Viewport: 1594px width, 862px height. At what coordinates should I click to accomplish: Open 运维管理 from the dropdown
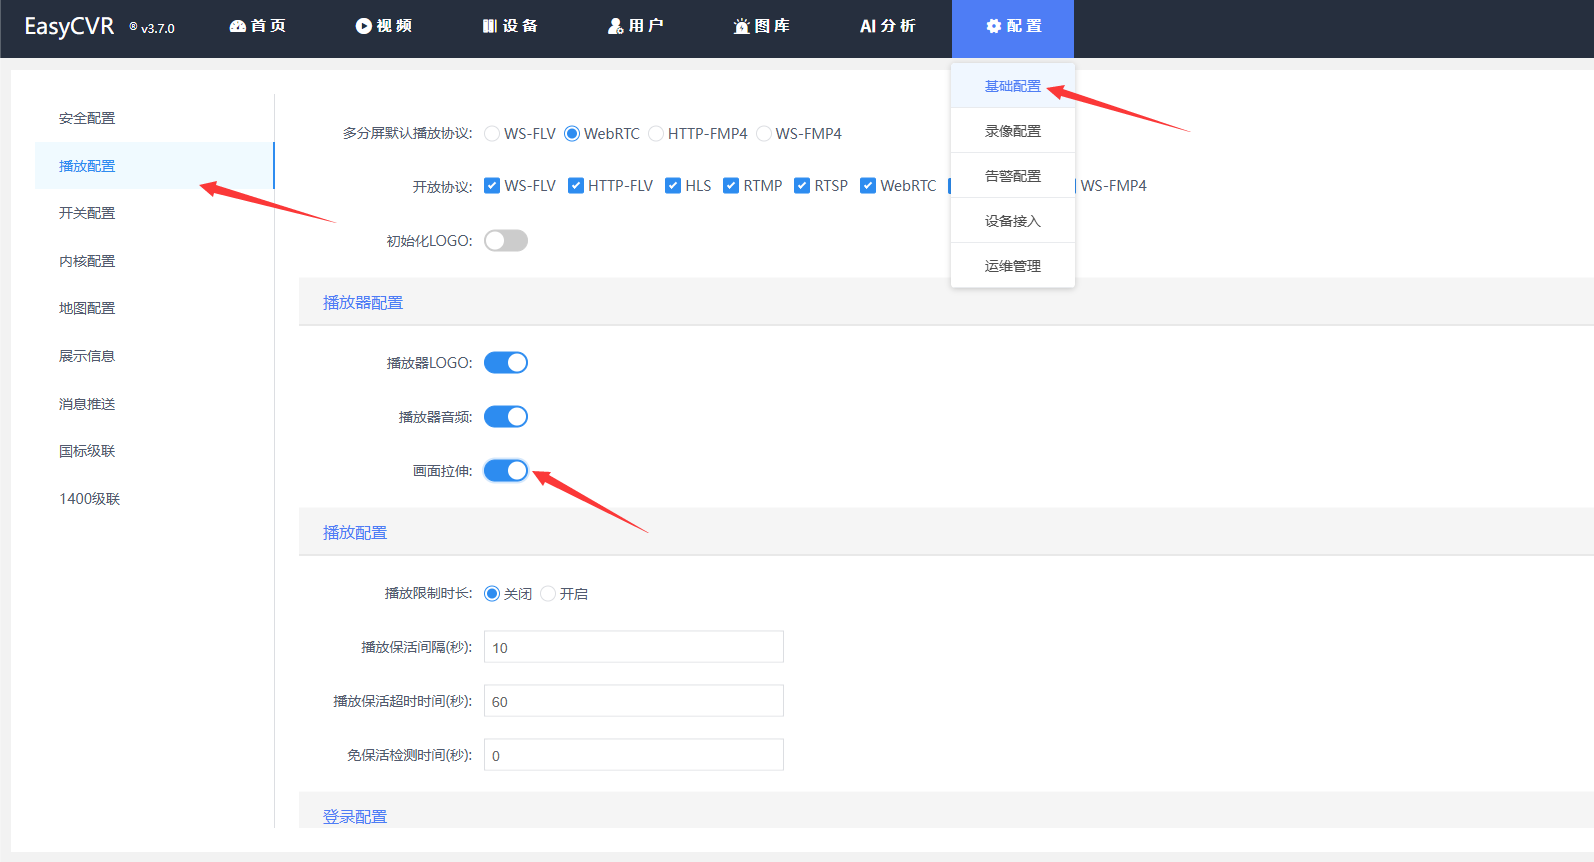click(1013, 266)
